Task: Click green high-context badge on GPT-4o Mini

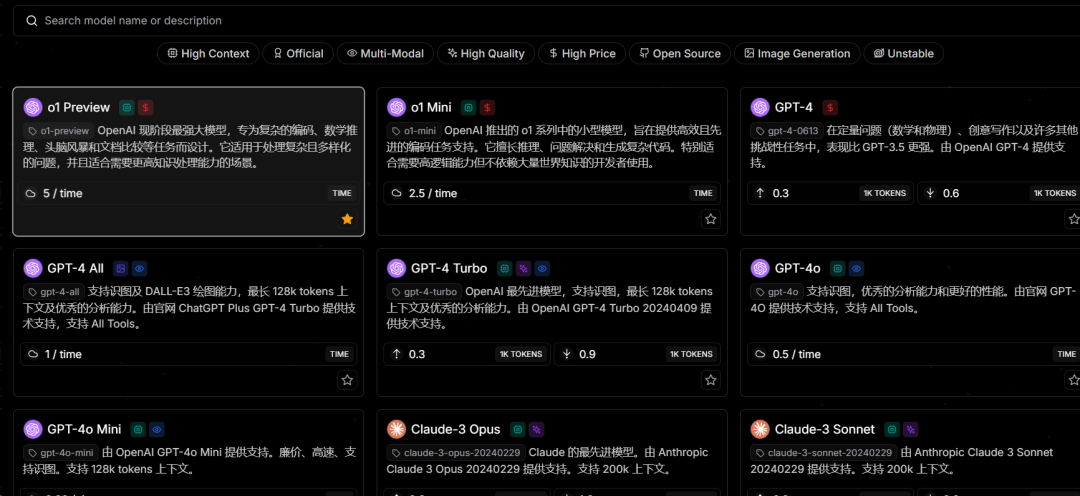Action: pos(138,430)
